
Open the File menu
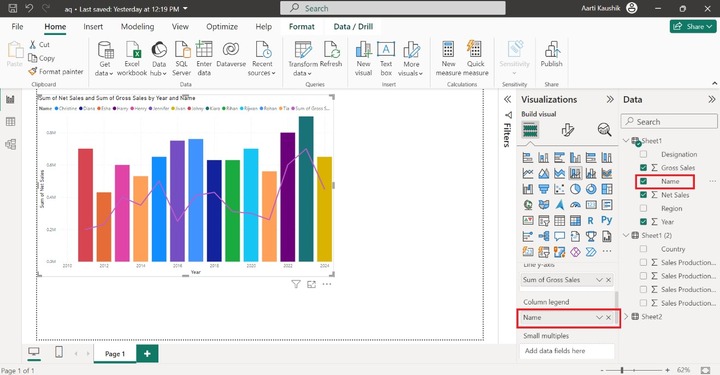pos(17,27)
